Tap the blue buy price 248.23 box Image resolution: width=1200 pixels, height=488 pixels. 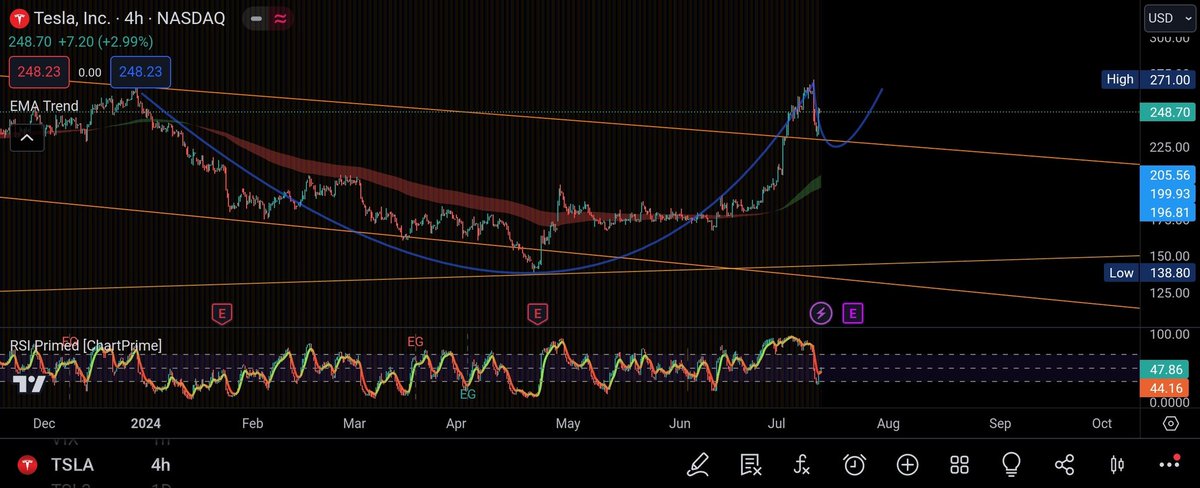click(x=141, y=72)
